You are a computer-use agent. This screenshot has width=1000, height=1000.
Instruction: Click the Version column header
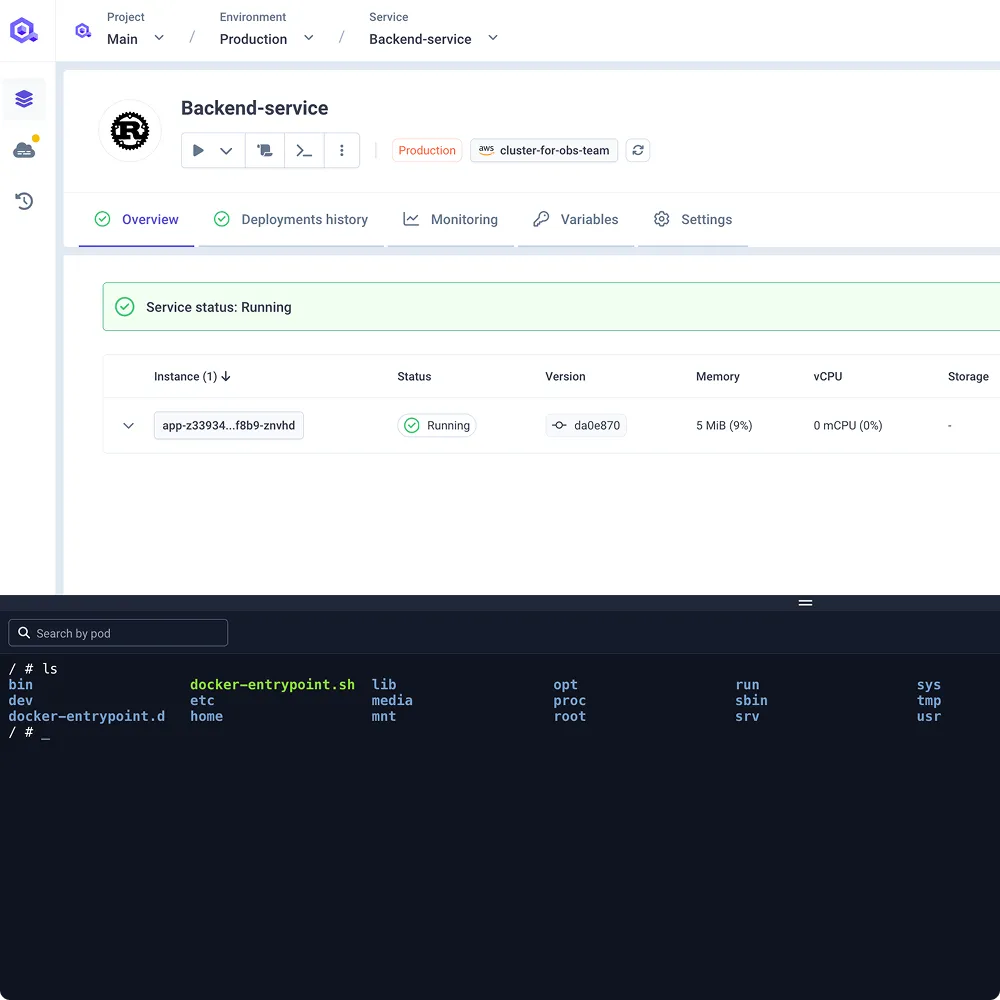point(565,376)
